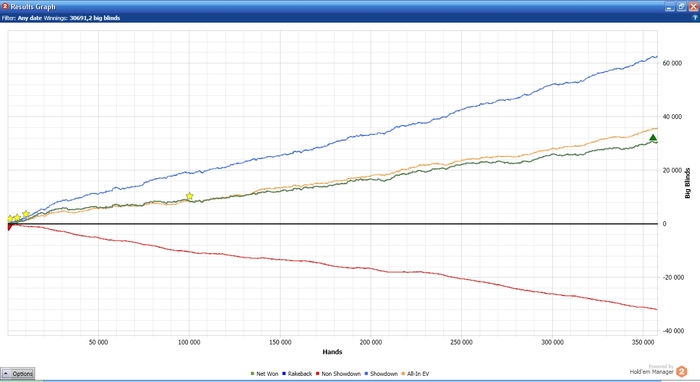Select the green Net Won legend swatch
The image size is (700, 382).
253,374
